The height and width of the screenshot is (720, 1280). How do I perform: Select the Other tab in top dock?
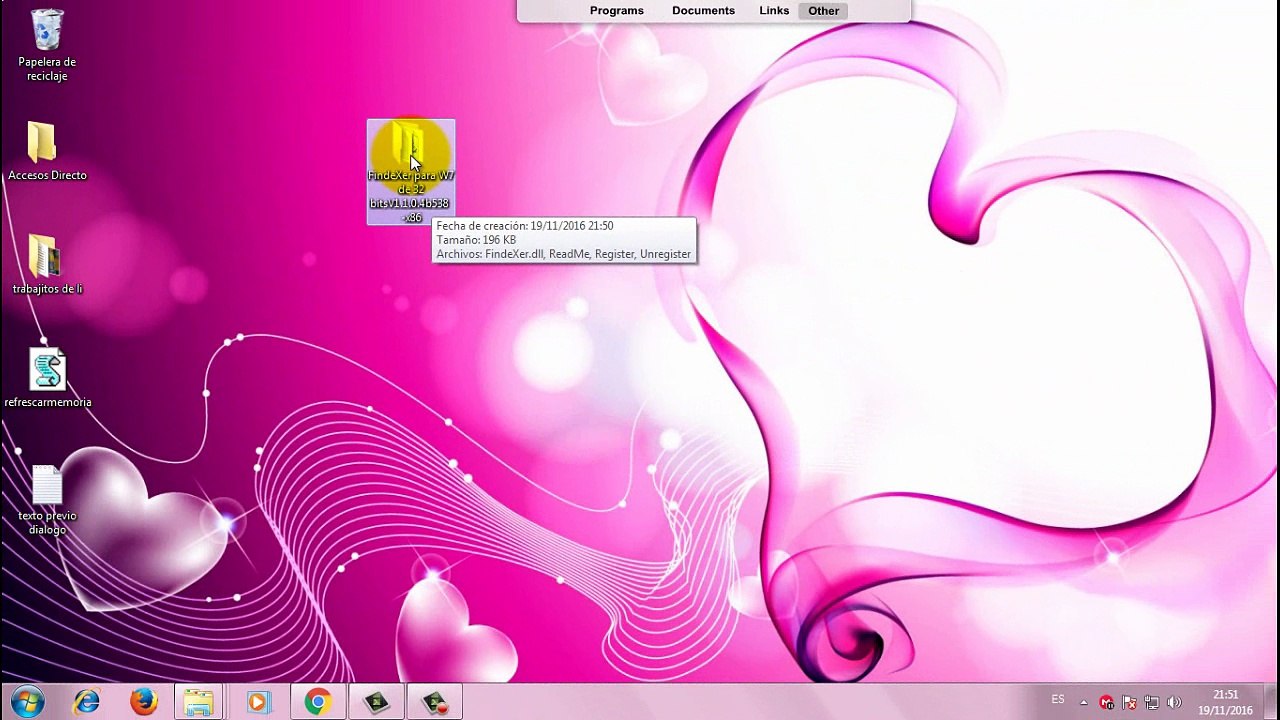pos(824,11)
